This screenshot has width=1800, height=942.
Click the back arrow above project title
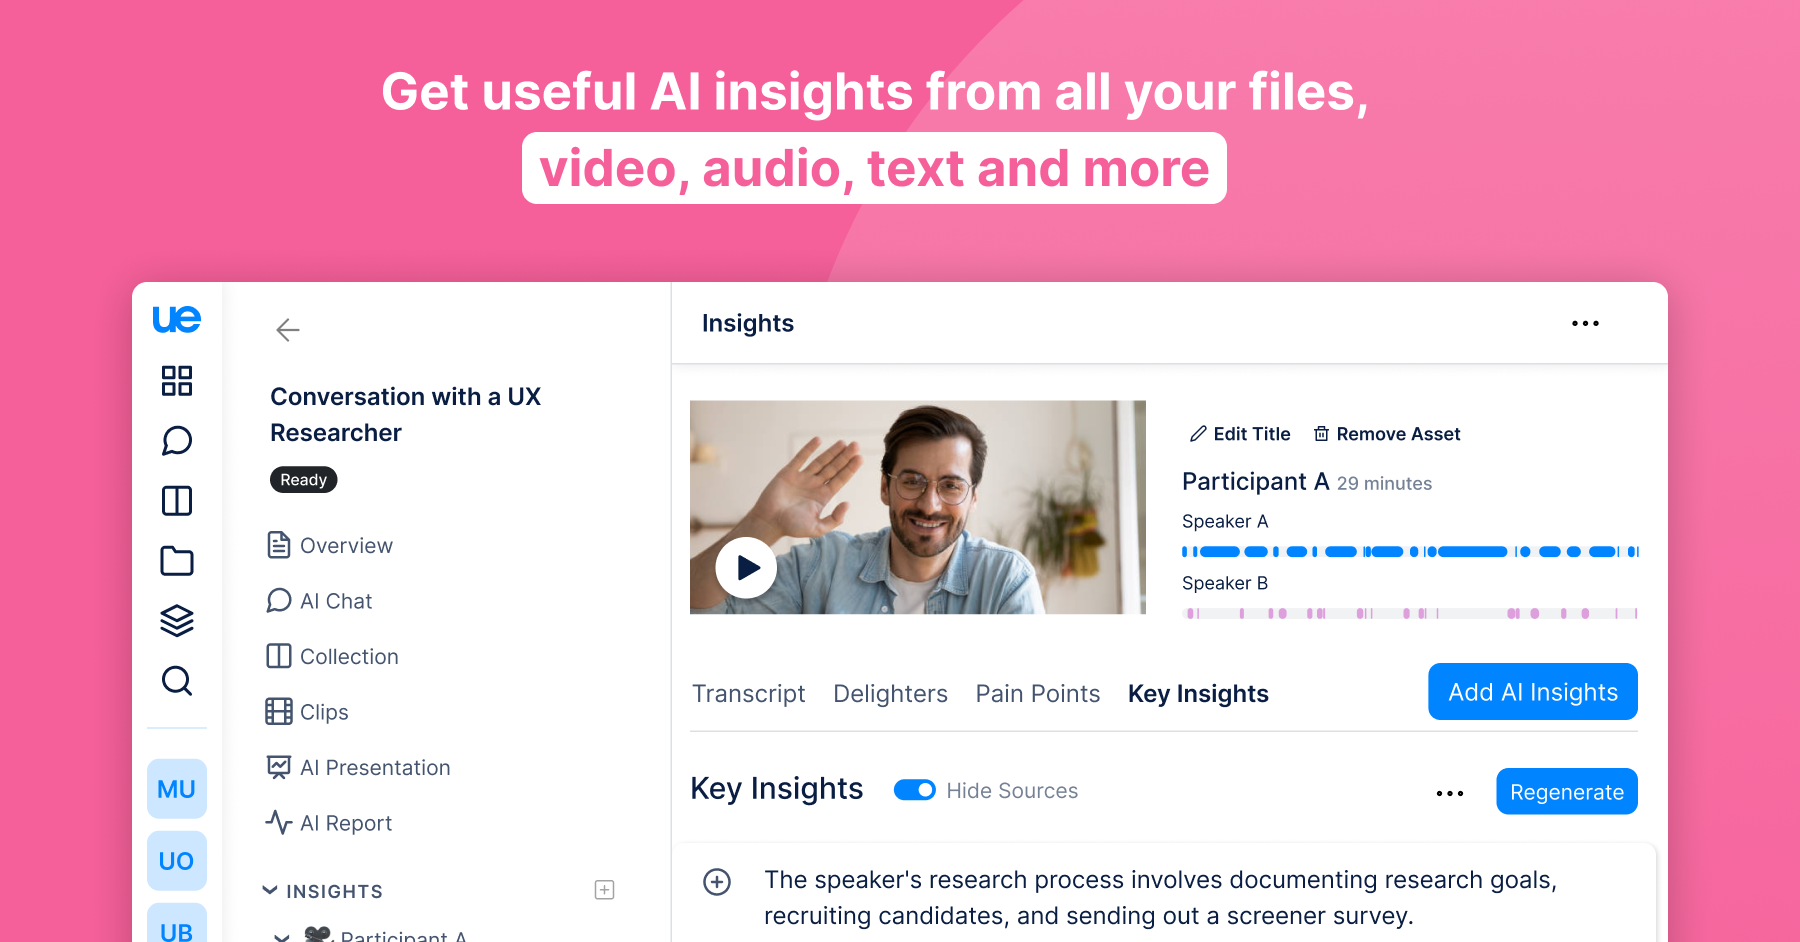tap(288, 330)
